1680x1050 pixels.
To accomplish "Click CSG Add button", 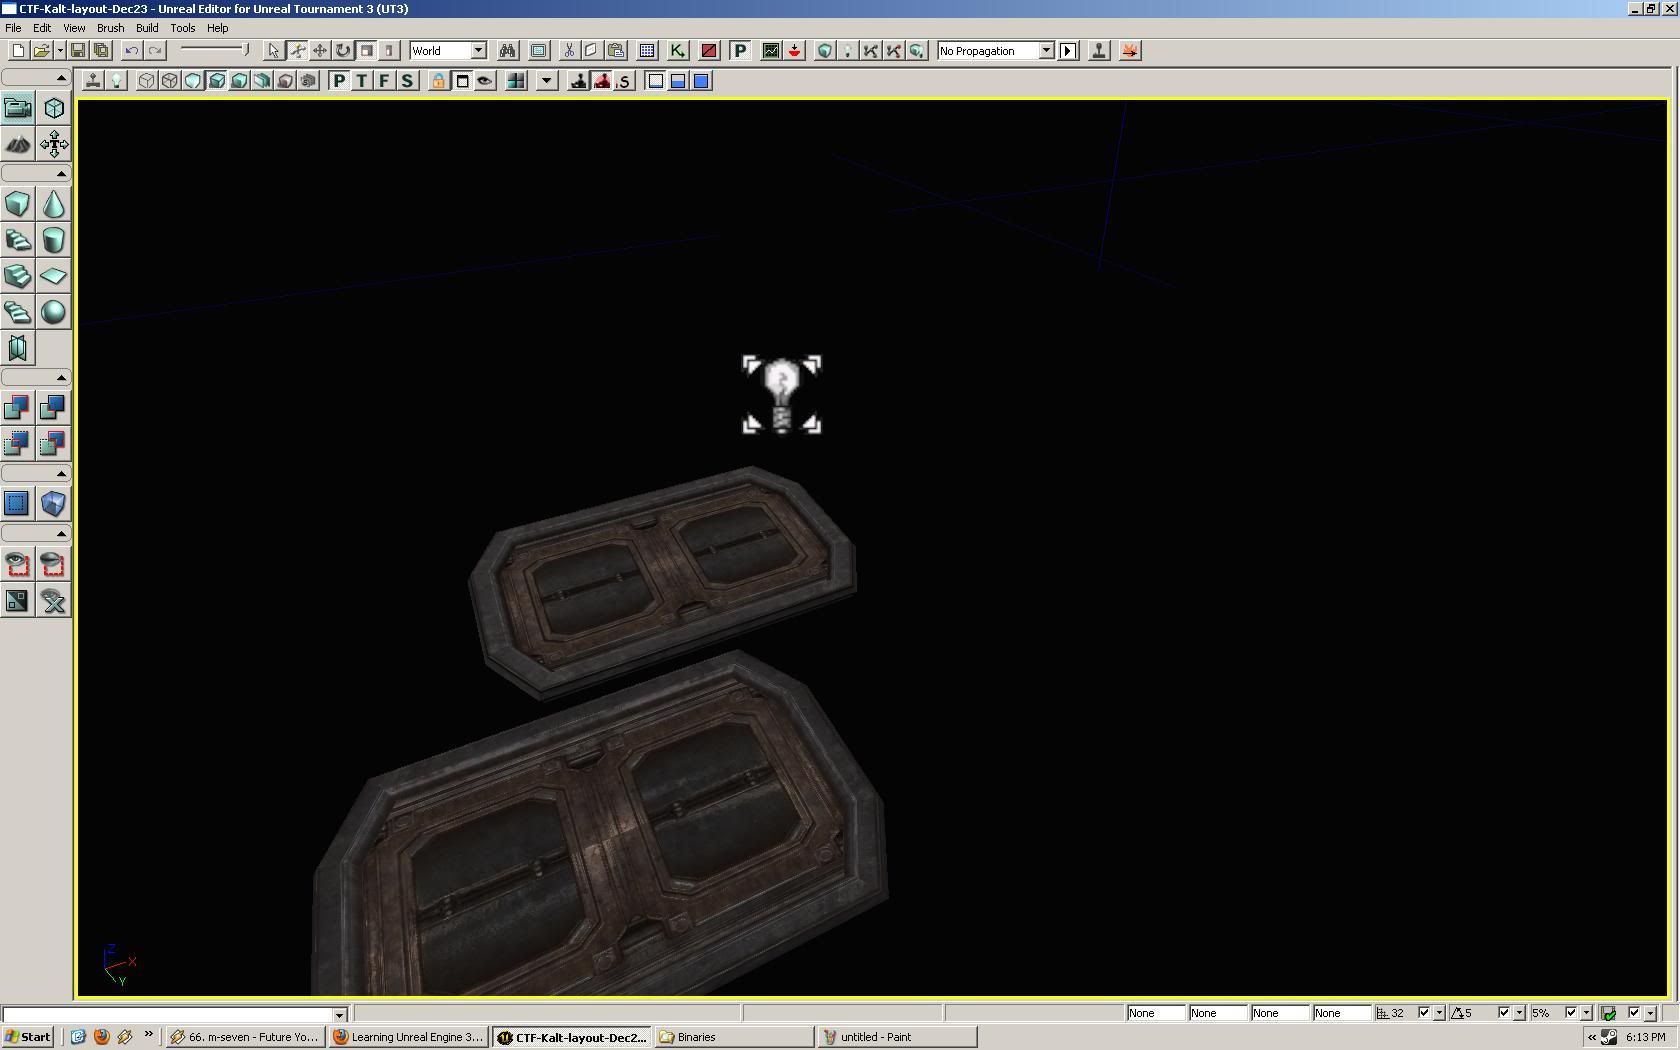I will pyautogui.click(x=18, y=408).
